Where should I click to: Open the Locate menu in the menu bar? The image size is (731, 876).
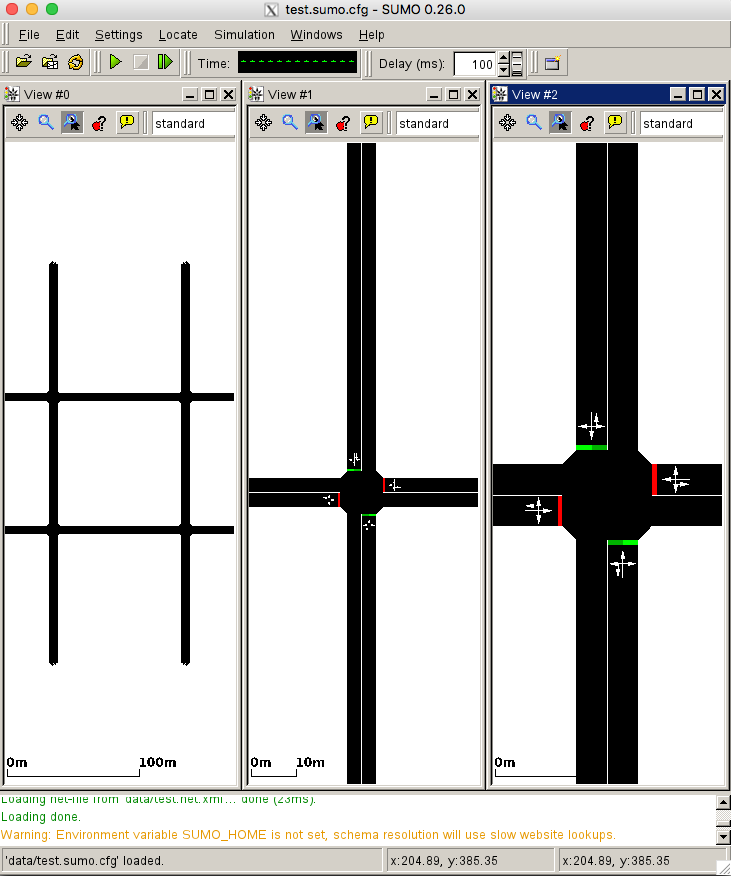point(178,35)
